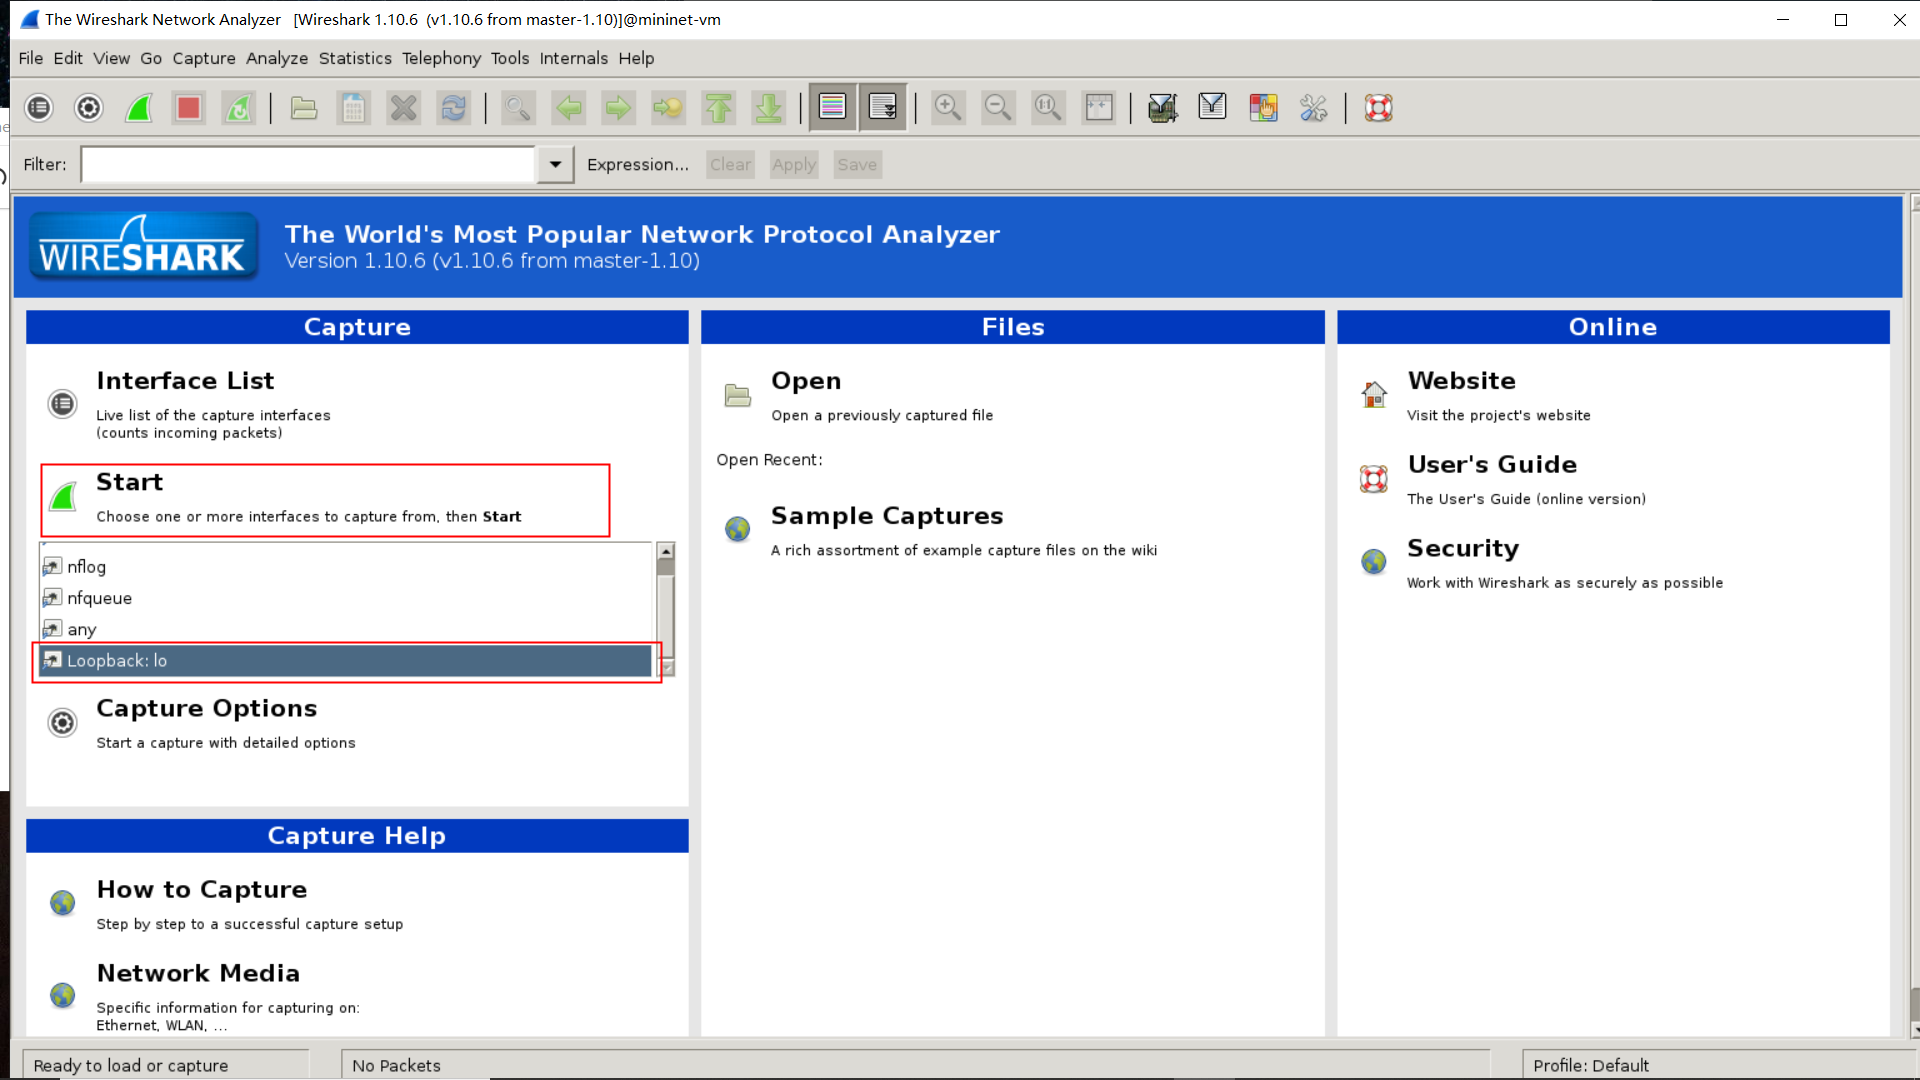This screenshot has height=1080, width=1920.
Task: Click the interface list toolbar icon
Action: 39,107
